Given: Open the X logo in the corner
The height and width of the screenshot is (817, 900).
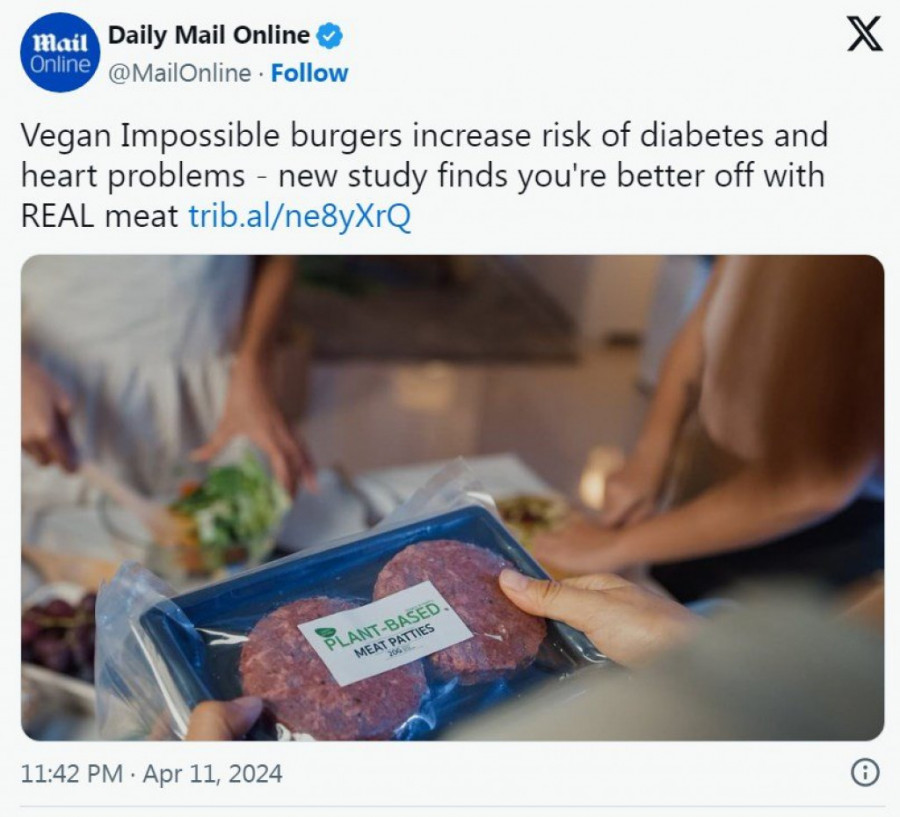Looking at the screenshot, I should click(x=864, y=34).
